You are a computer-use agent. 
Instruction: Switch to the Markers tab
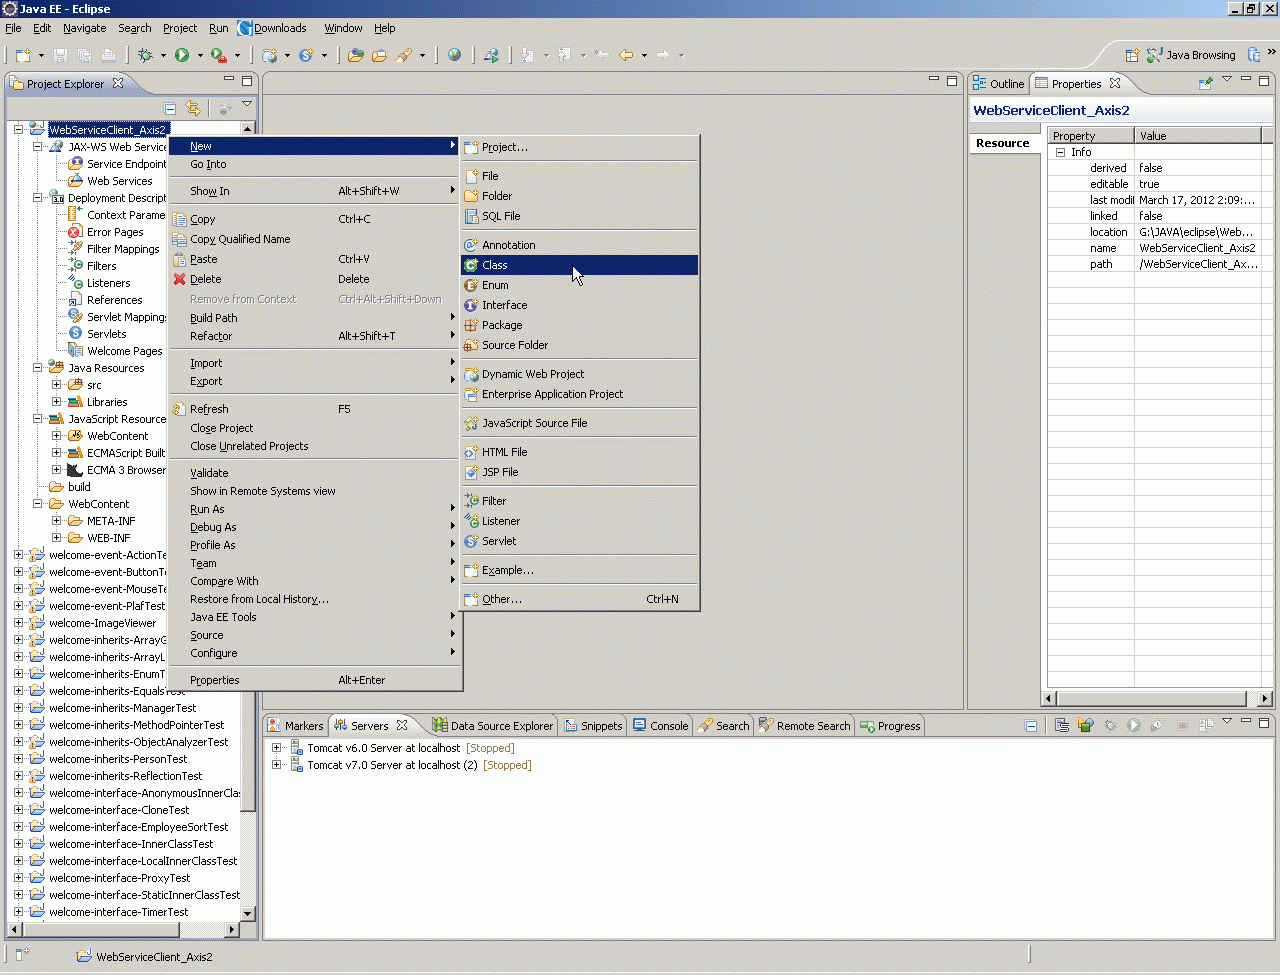point(295,726)
